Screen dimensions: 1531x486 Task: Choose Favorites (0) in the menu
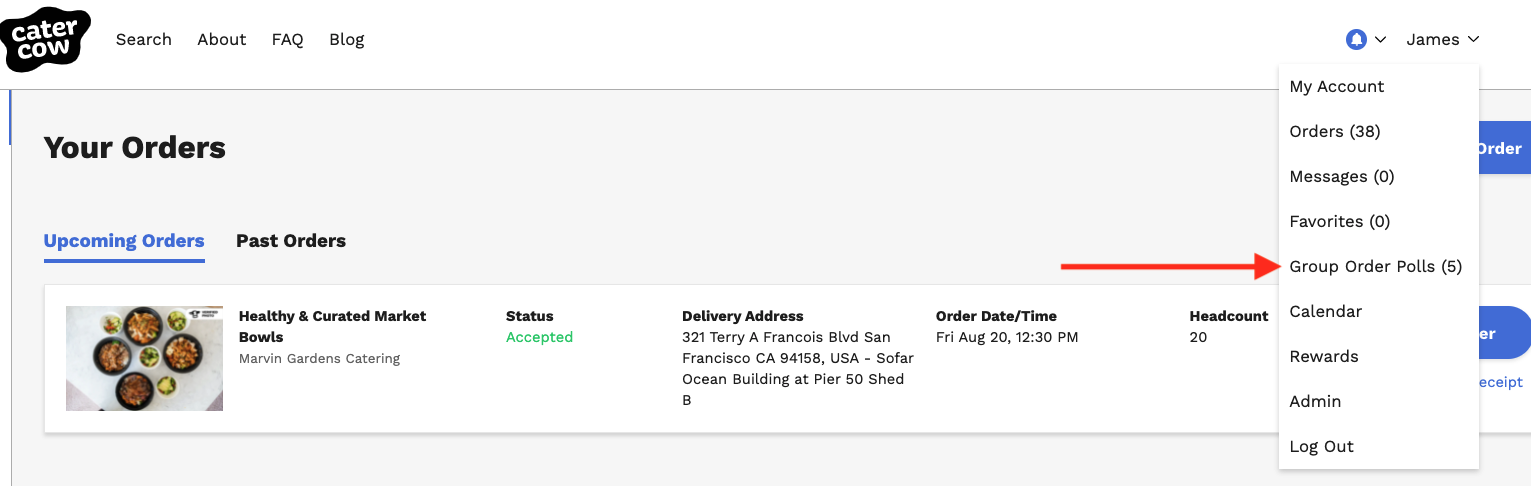1340,222
